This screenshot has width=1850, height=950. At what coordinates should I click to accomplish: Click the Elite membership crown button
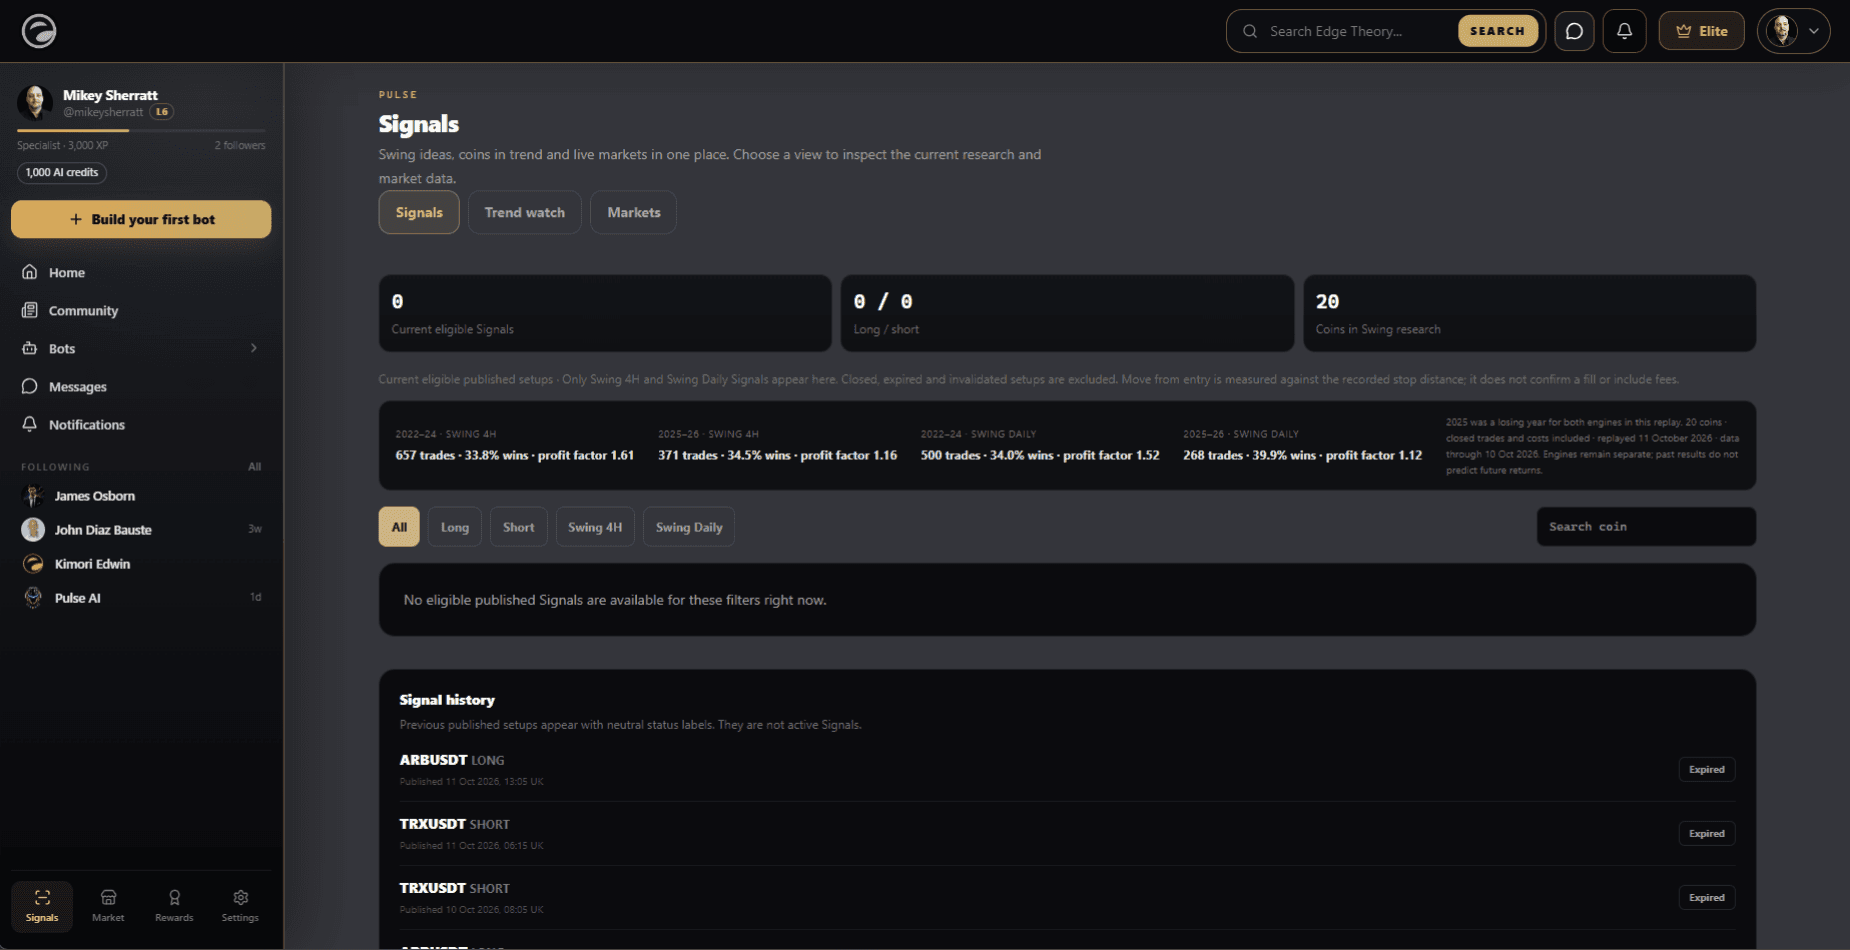(1701, 31)
